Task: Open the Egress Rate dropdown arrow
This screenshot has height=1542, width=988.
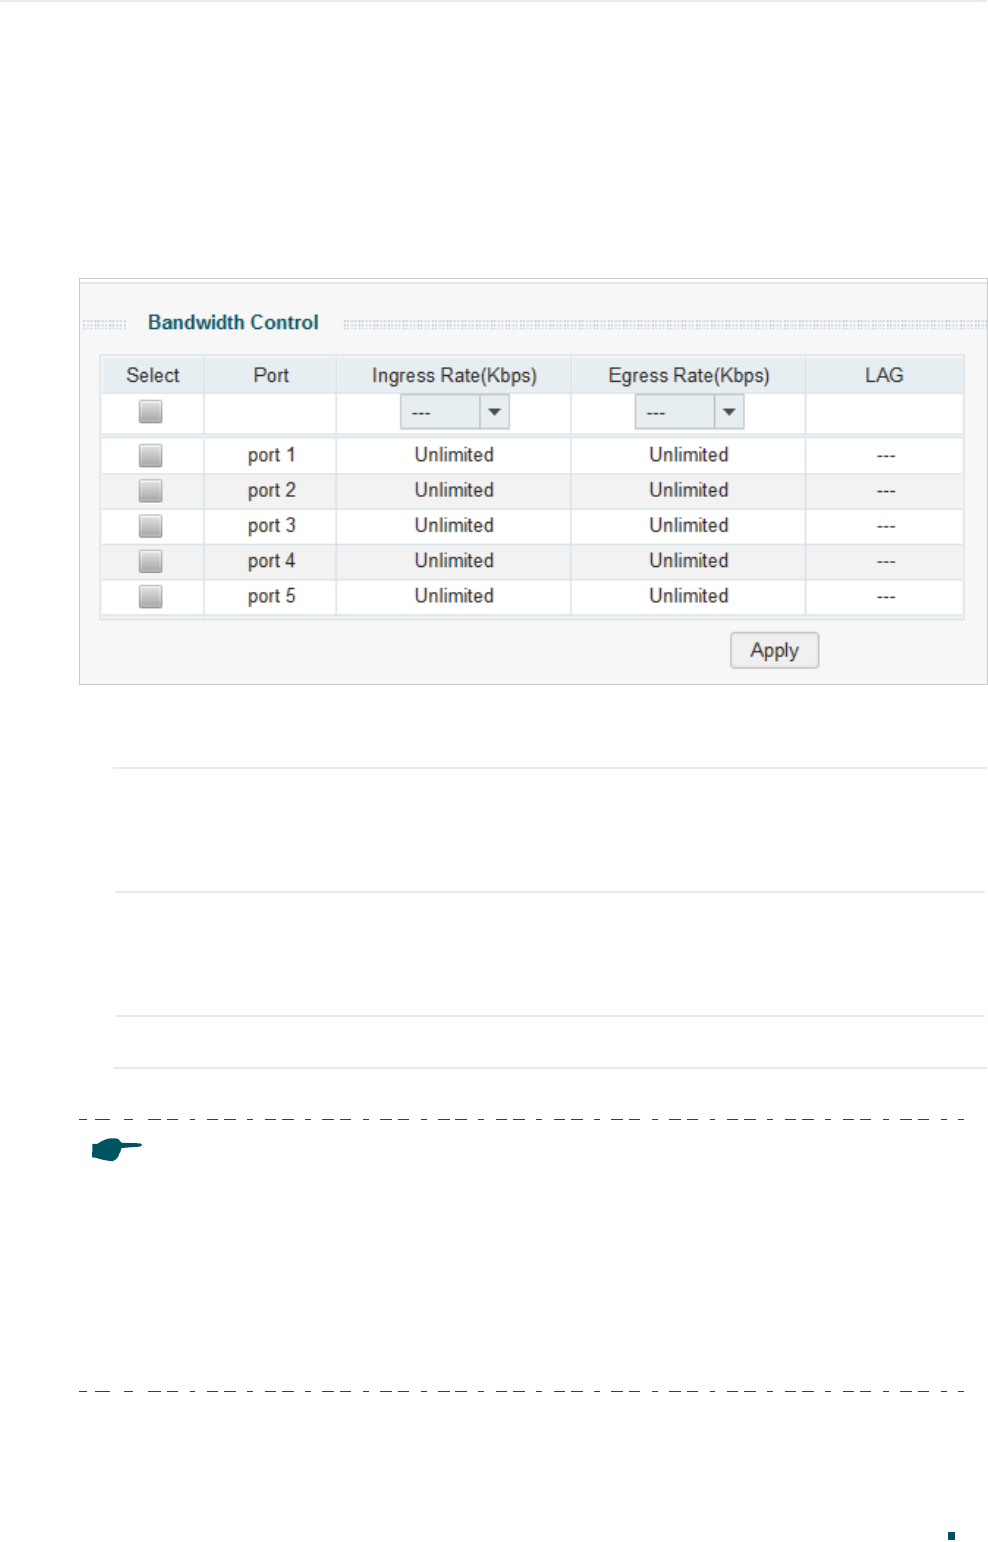Action: click(729, 412)
